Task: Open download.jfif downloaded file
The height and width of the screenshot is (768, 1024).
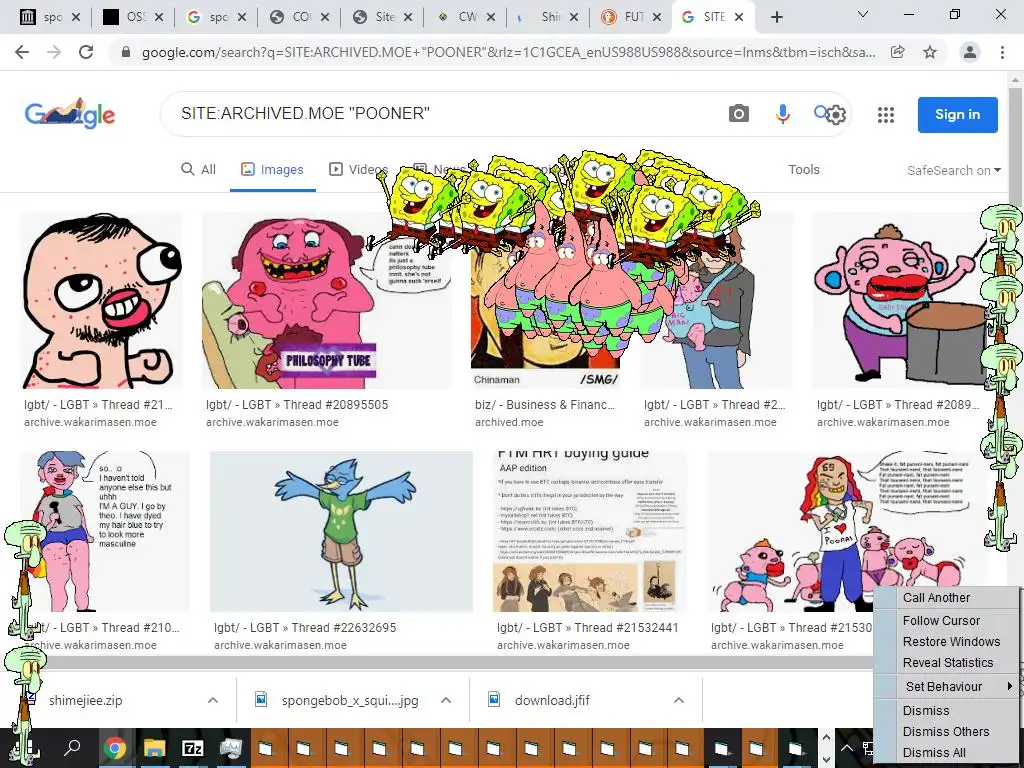Action: [552, 700]
